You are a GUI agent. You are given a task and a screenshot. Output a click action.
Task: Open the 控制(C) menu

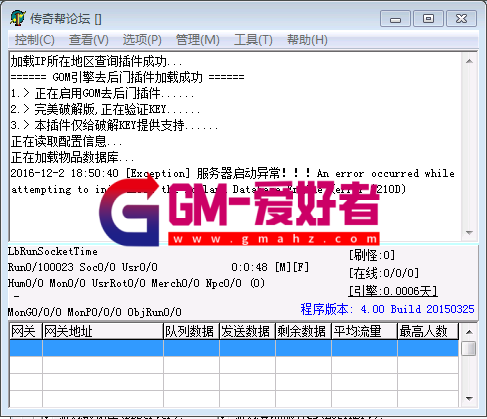click(x=34, y=40)
